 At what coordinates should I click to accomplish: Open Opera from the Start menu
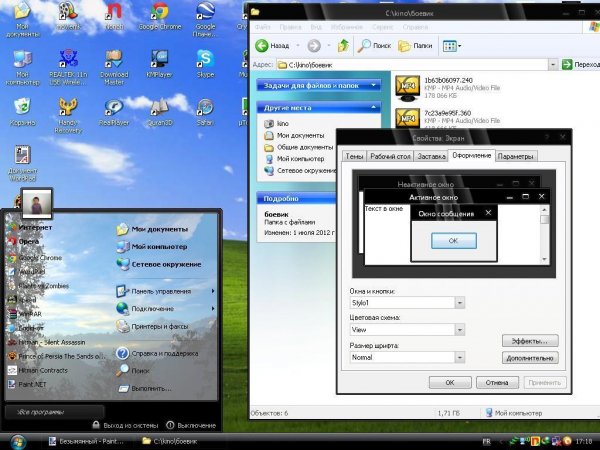[x=24, y=241]
